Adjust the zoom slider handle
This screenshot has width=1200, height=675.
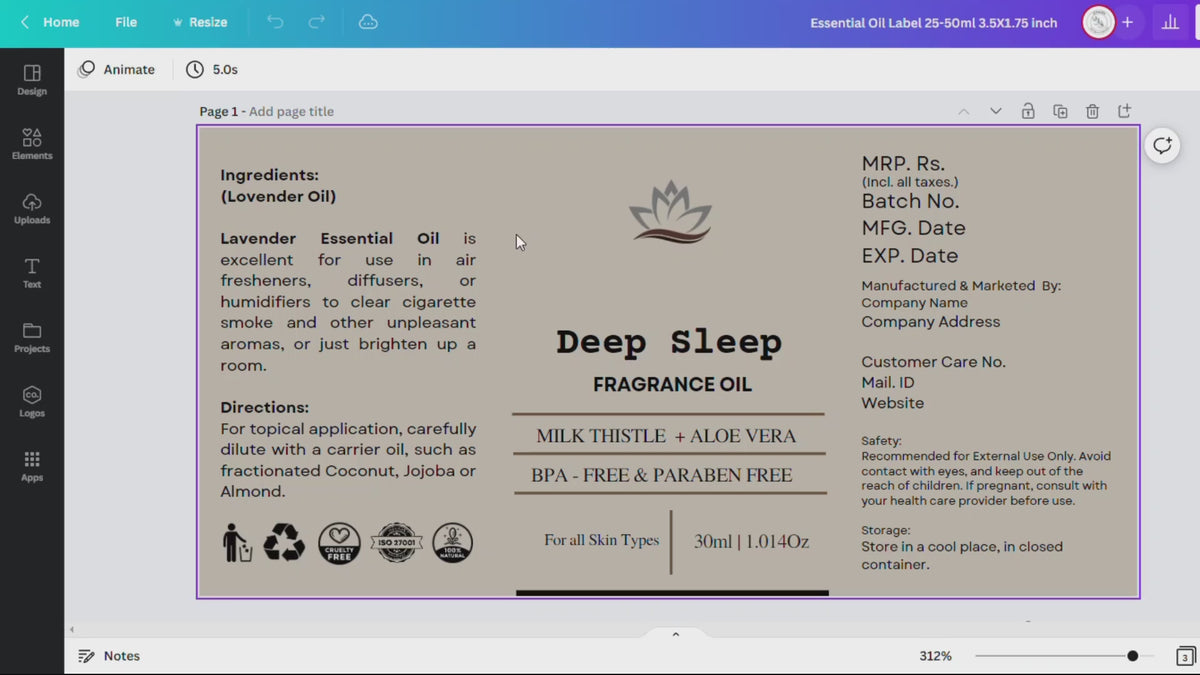(1132, 656)
